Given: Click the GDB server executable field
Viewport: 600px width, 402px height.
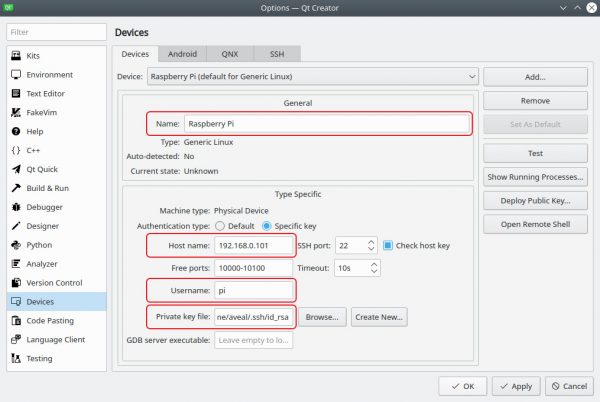Looking at the screenshot, I should tap(253, 340).
